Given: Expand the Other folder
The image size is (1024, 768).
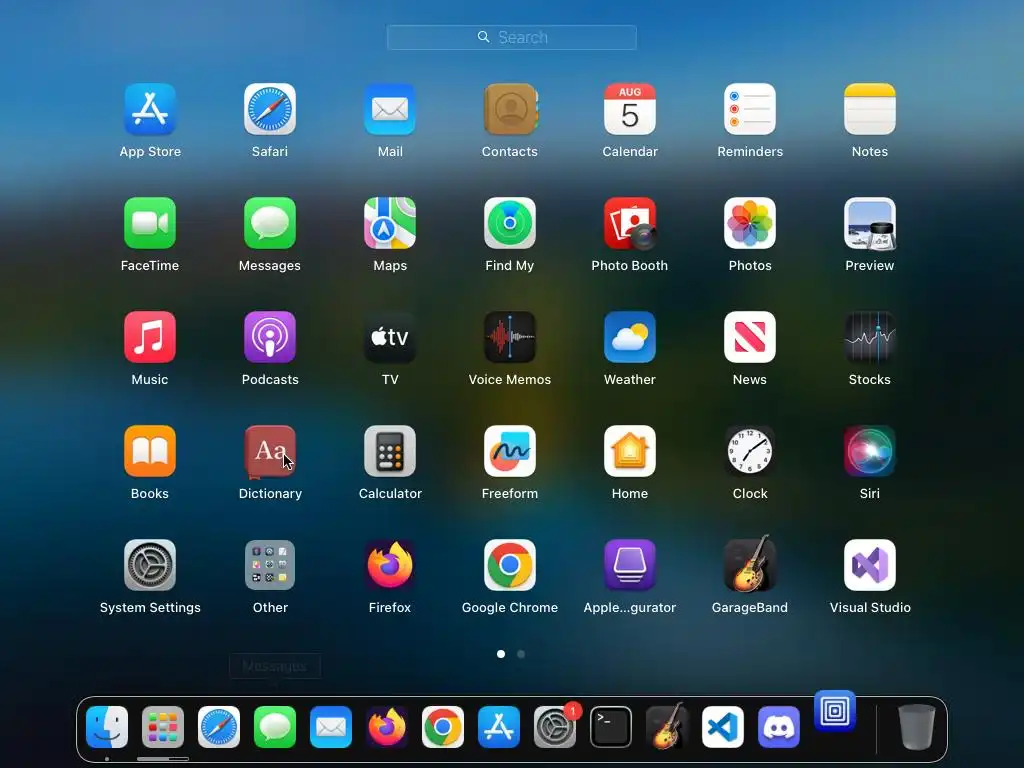Looking at the screenshot, I should pos(270,565).
